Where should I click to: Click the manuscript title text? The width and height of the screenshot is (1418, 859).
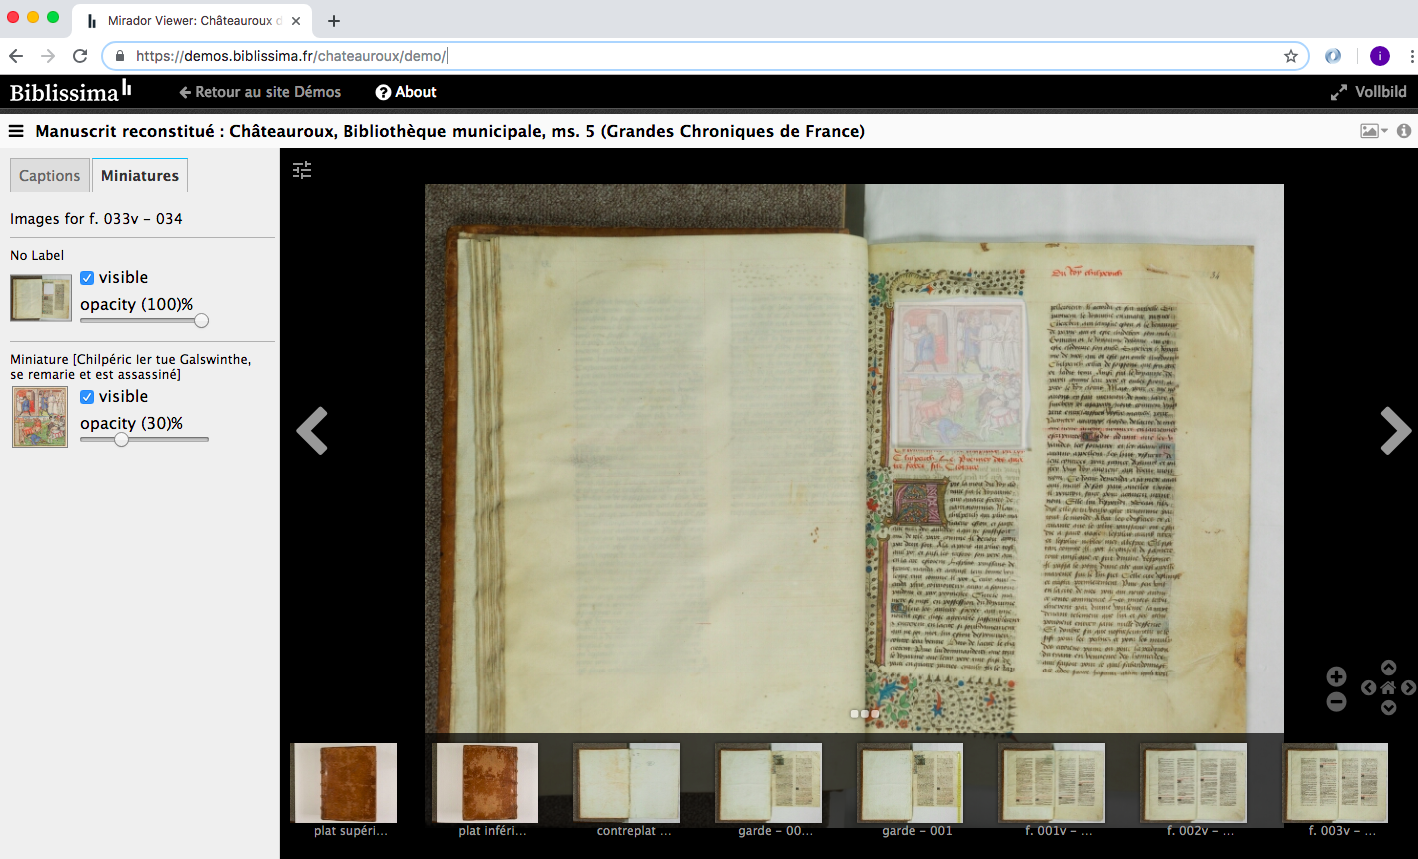(x=450, y=131)
